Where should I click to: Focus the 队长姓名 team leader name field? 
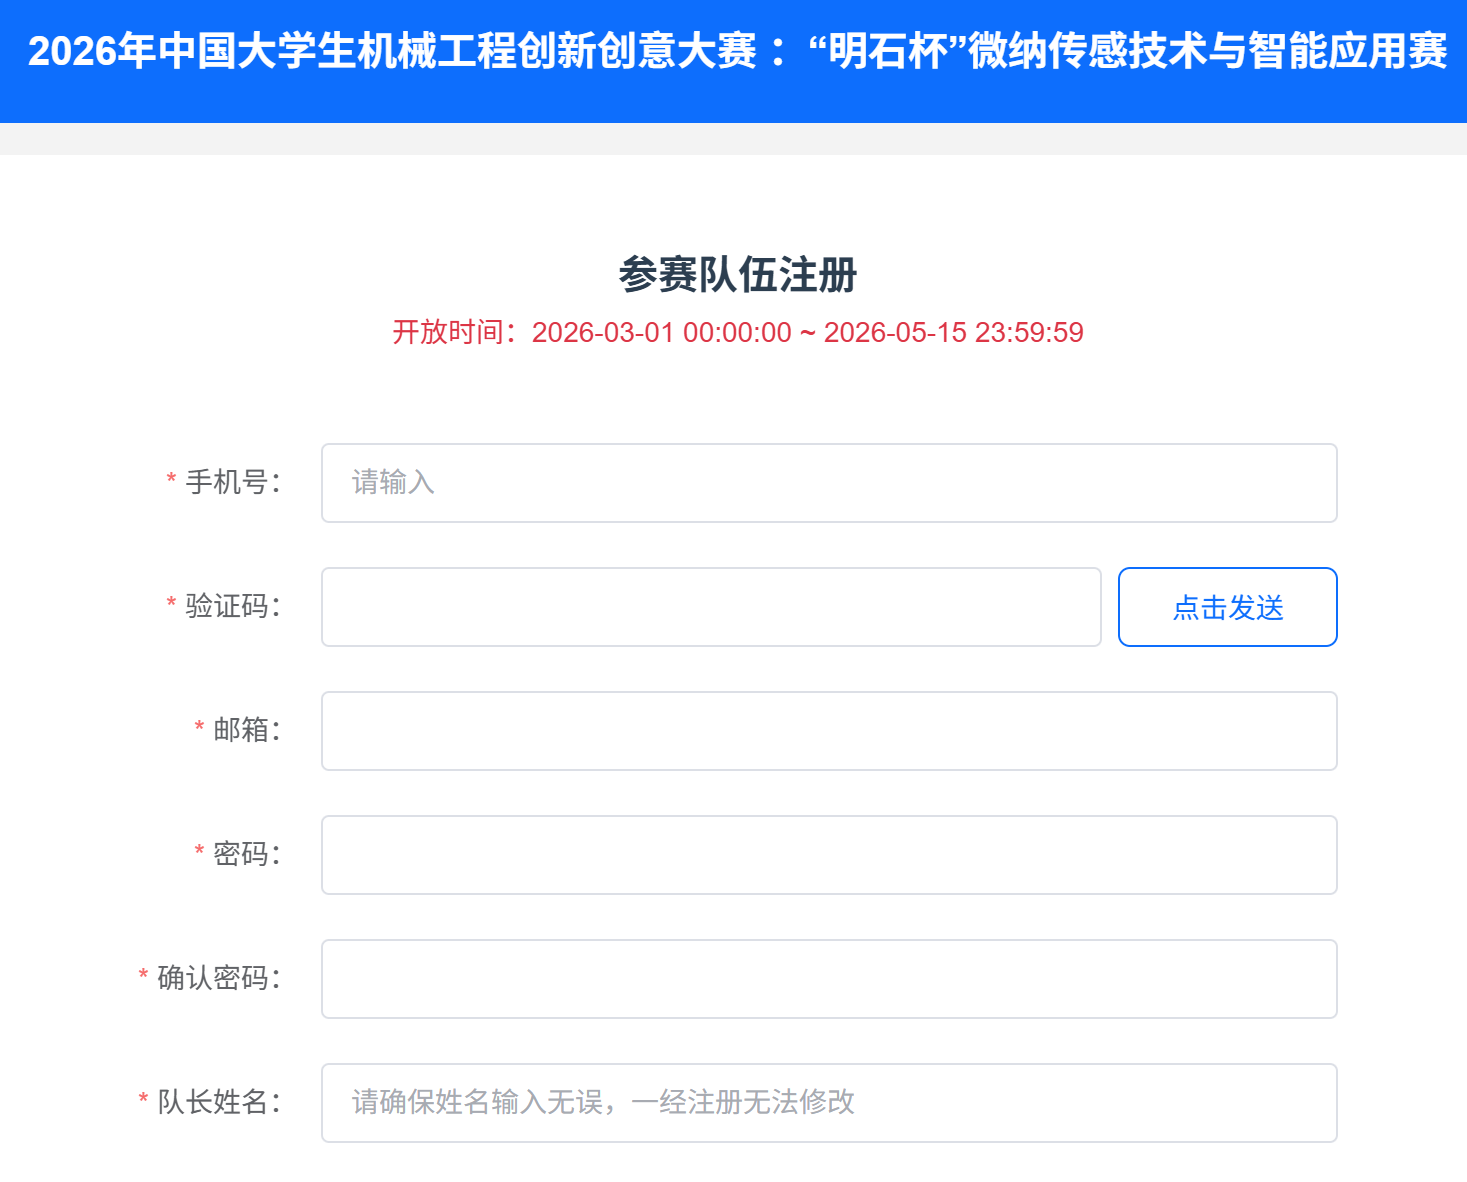pyautogui.click(x=828, y=1103)
